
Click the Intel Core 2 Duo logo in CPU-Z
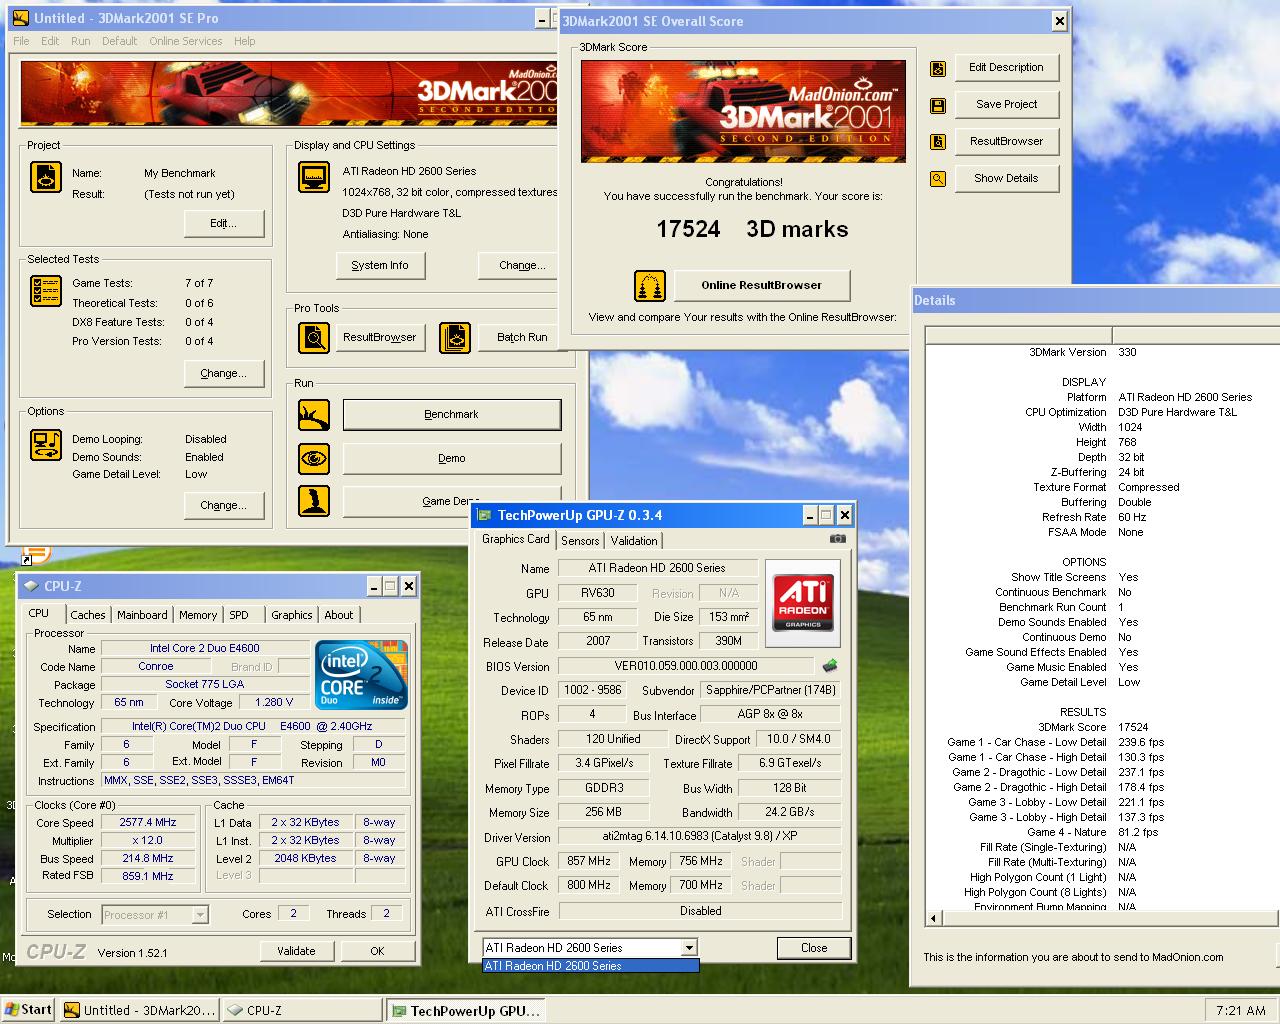(362, 675)
